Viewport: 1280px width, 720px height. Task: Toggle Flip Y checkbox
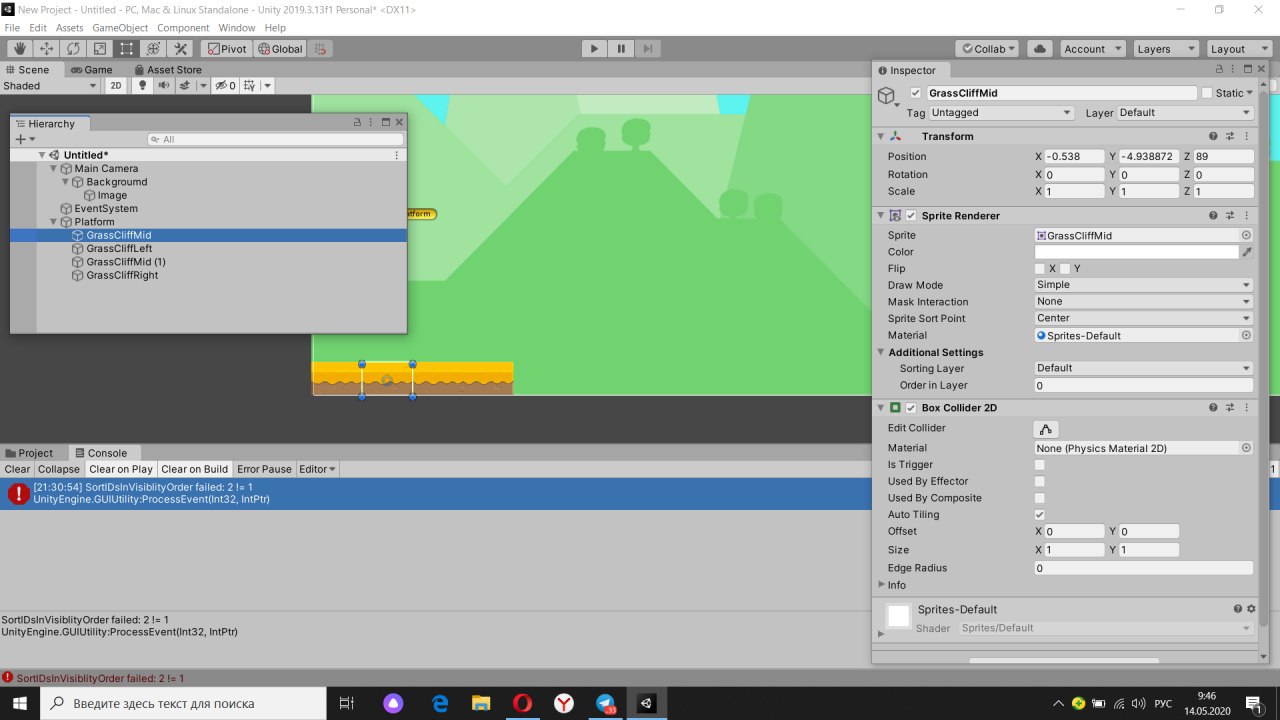pyautogui.click(x=1066, y=269)
